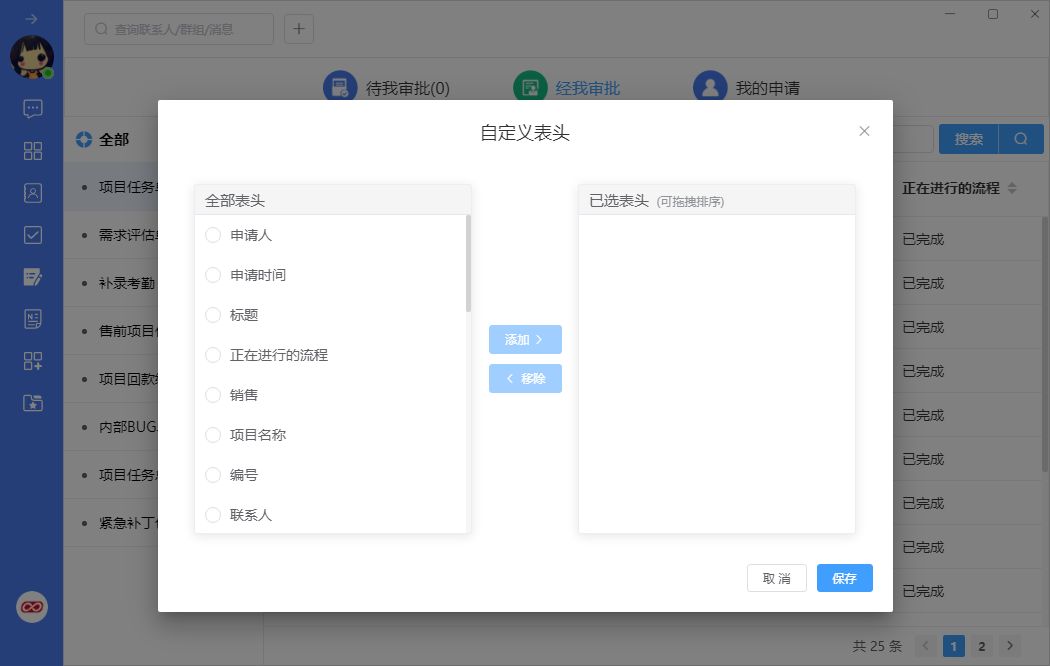
Task: Open the apps grid icon in sidebar
Action: 33,151
